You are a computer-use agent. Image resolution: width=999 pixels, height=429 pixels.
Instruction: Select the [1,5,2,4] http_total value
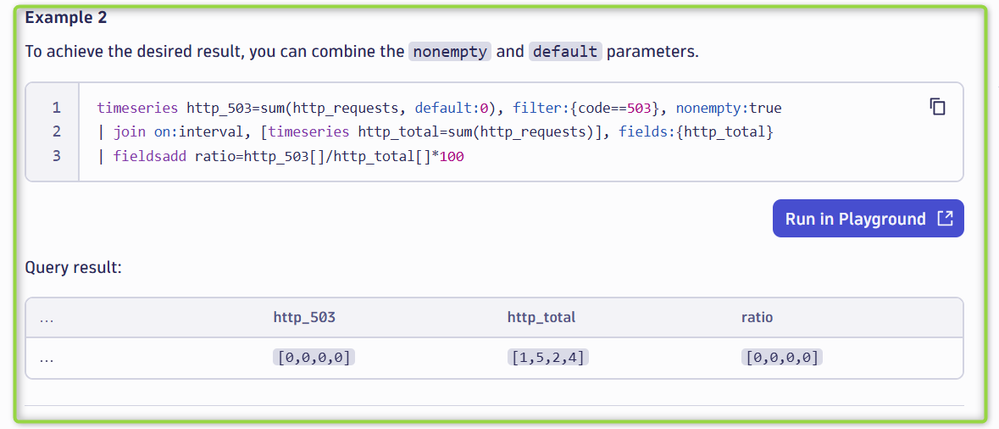pos(547,357)
